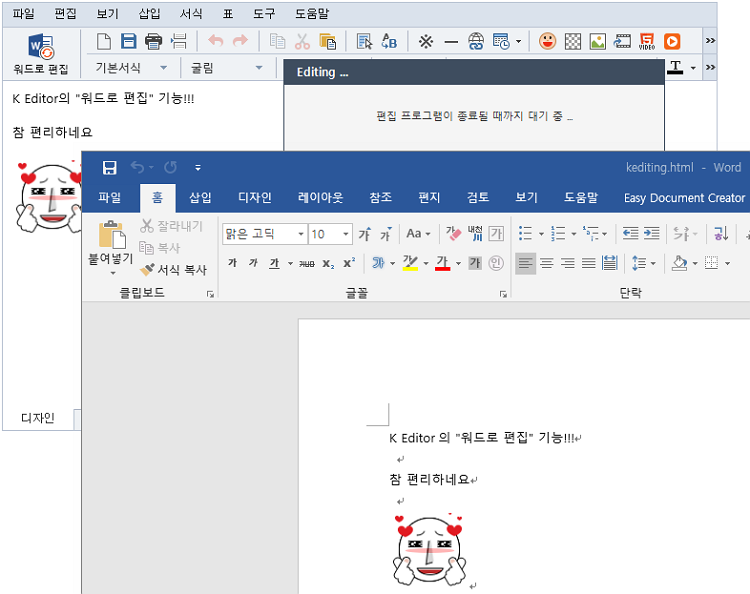
Task: Open the 맑은 고딕 font name dropdown in Word
Action: (301, 234)
